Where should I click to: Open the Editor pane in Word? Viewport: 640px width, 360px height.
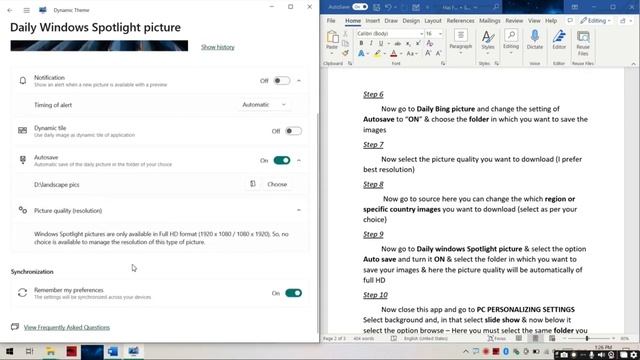click(x=559, y=40)
